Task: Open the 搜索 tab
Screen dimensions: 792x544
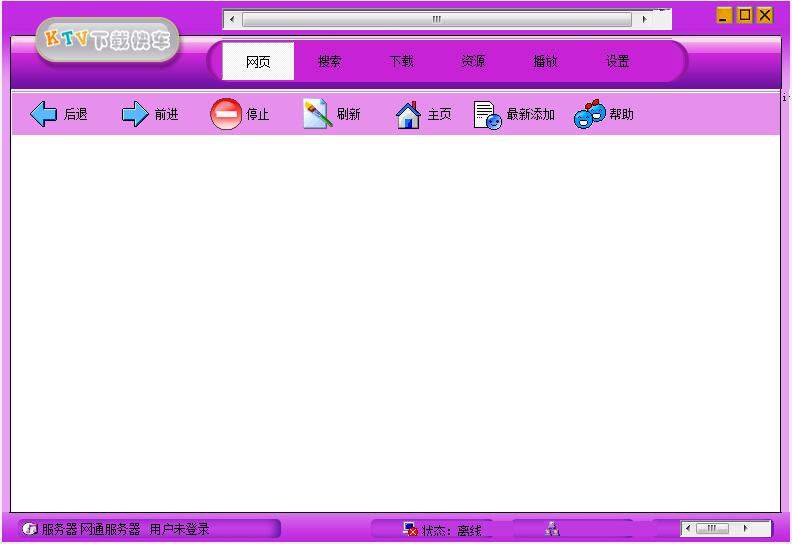Action: [x=330, y=61]
